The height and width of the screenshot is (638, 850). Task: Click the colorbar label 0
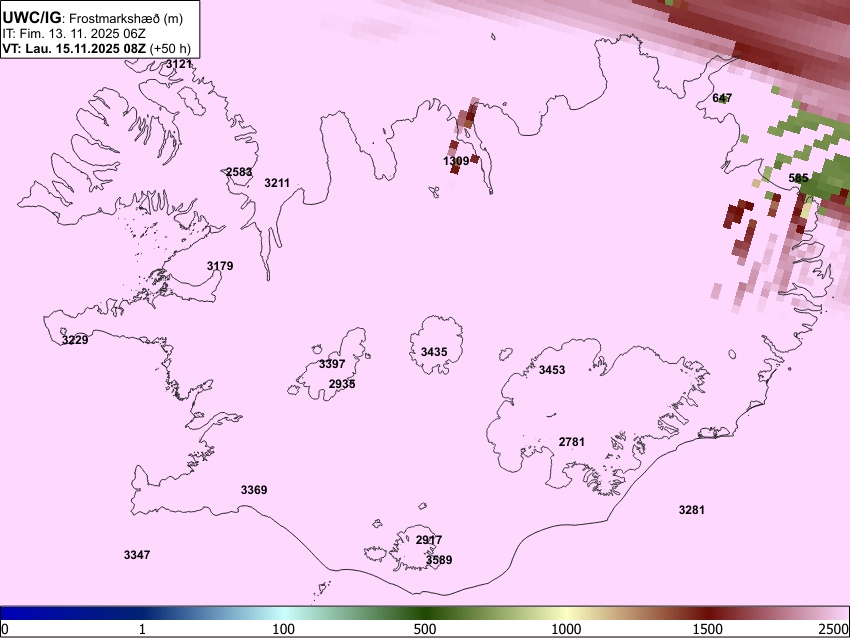[x=5, y=629]
